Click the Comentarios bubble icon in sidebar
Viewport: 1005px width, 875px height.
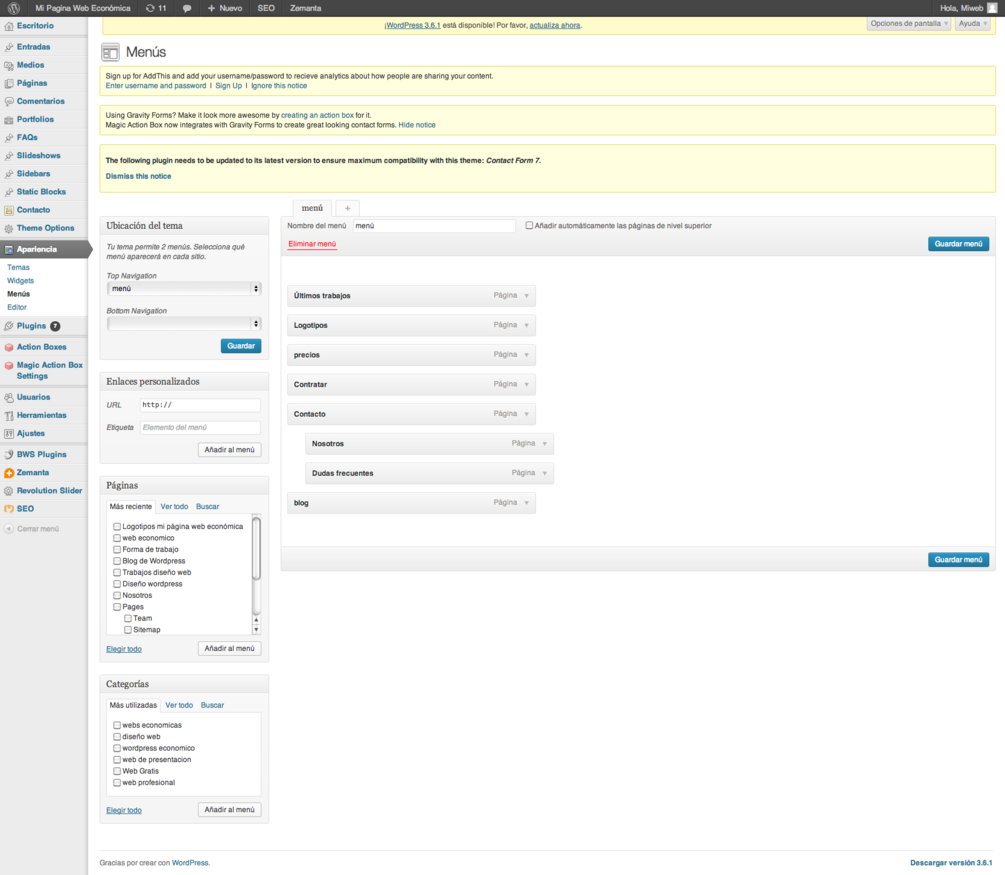pos(9,101)
